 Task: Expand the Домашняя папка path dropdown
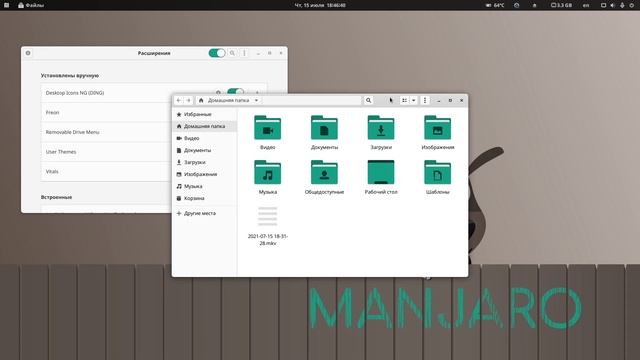[256, 100]
